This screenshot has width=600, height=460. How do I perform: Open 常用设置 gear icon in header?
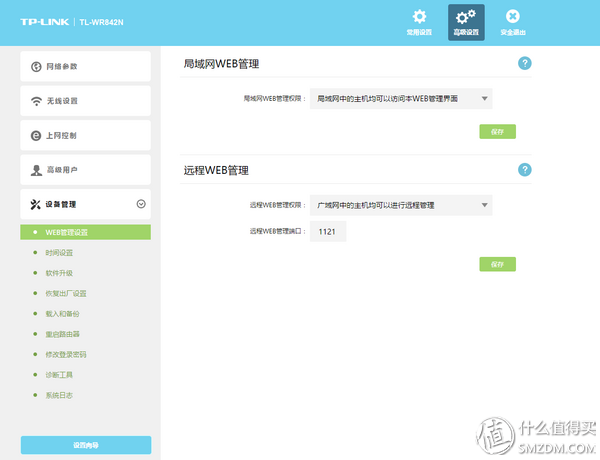click(x=420, y=19)
